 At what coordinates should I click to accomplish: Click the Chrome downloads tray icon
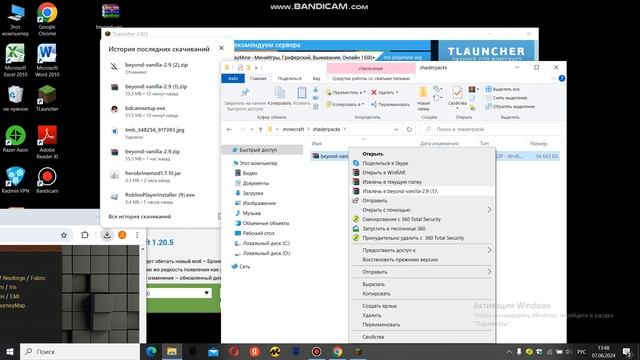click(107, 235)
